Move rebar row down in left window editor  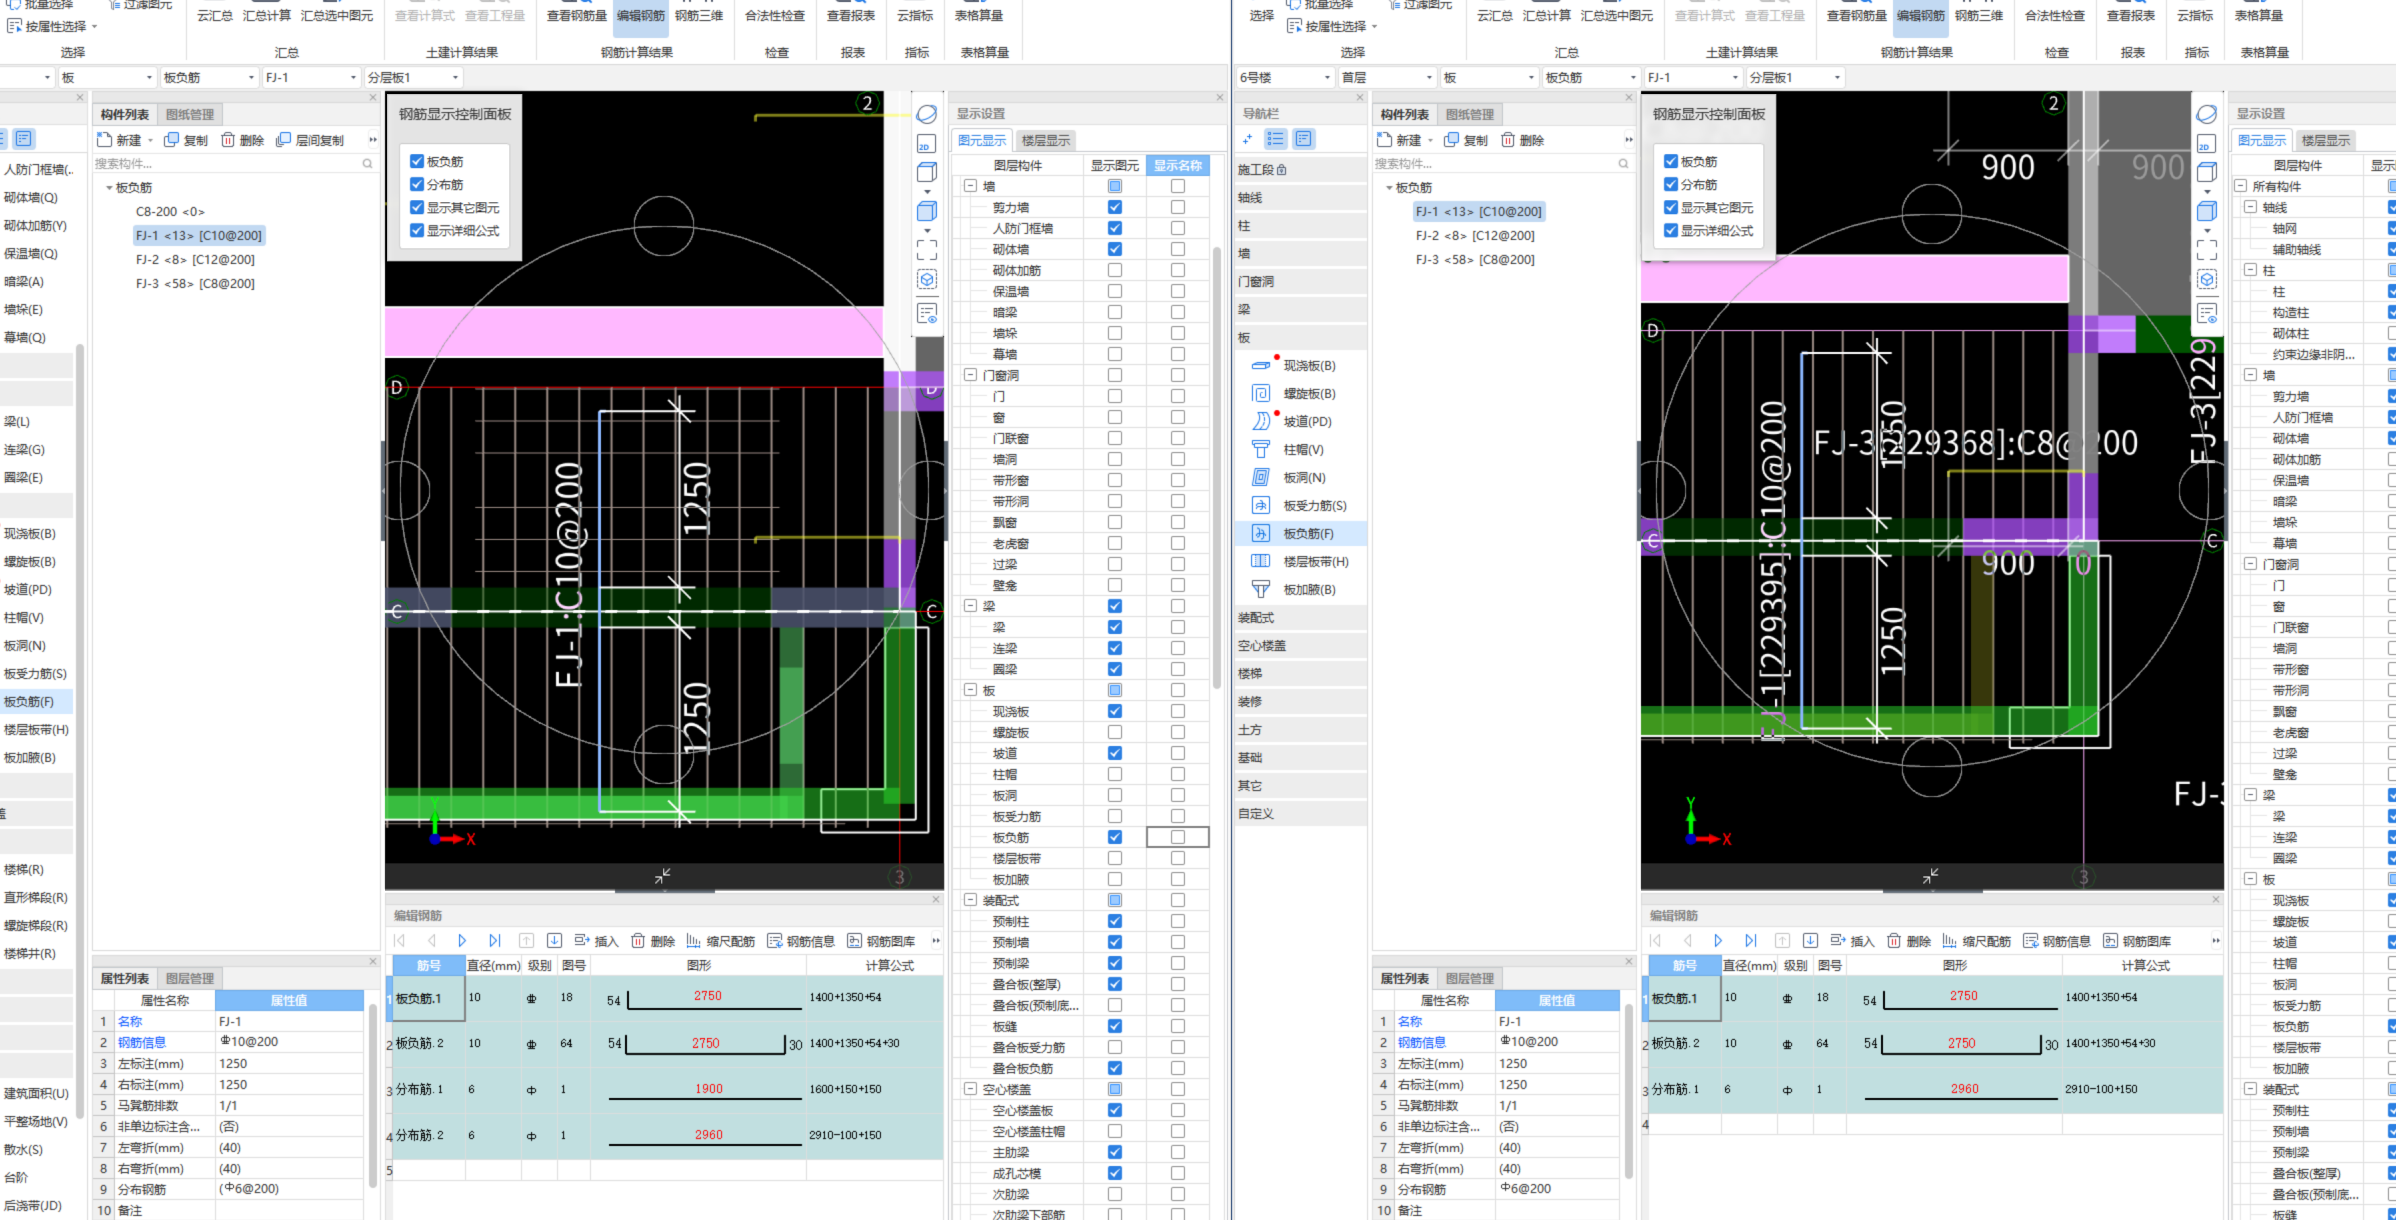554,941
